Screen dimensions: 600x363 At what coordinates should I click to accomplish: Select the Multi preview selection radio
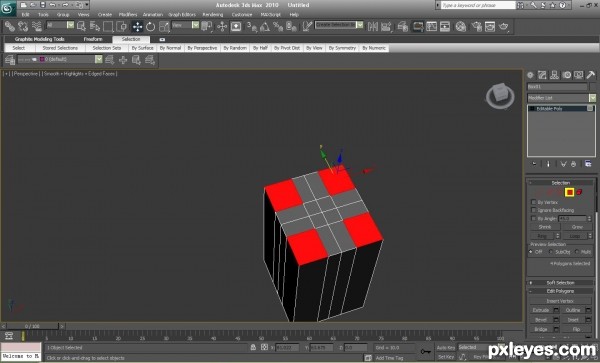(576, 251)
